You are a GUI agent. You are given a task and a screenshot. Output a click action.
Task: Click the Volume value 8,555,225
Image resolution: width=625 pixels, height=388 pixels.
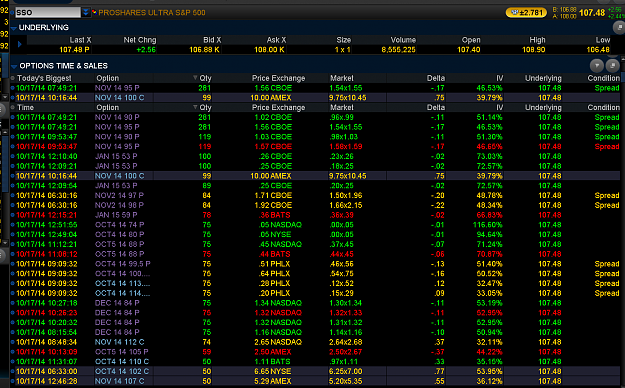pyautogui.click(x=398, y=50)
